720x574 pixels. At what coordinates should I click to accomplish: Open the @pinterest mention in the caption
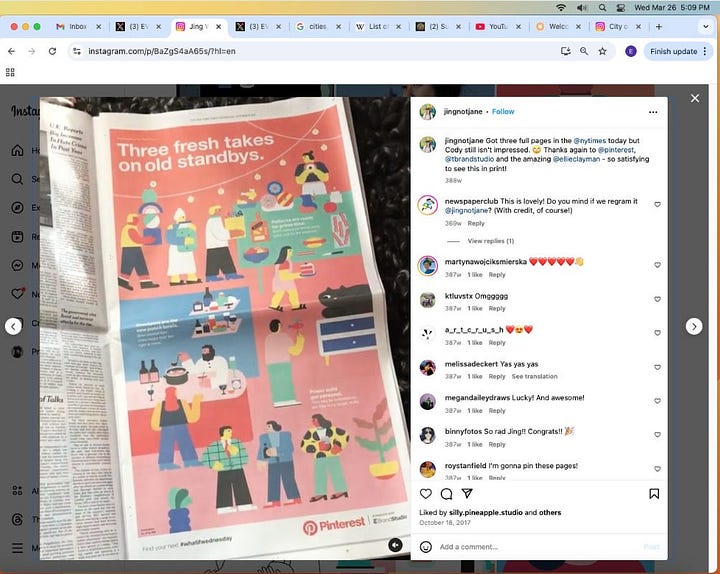coord(616,150)
